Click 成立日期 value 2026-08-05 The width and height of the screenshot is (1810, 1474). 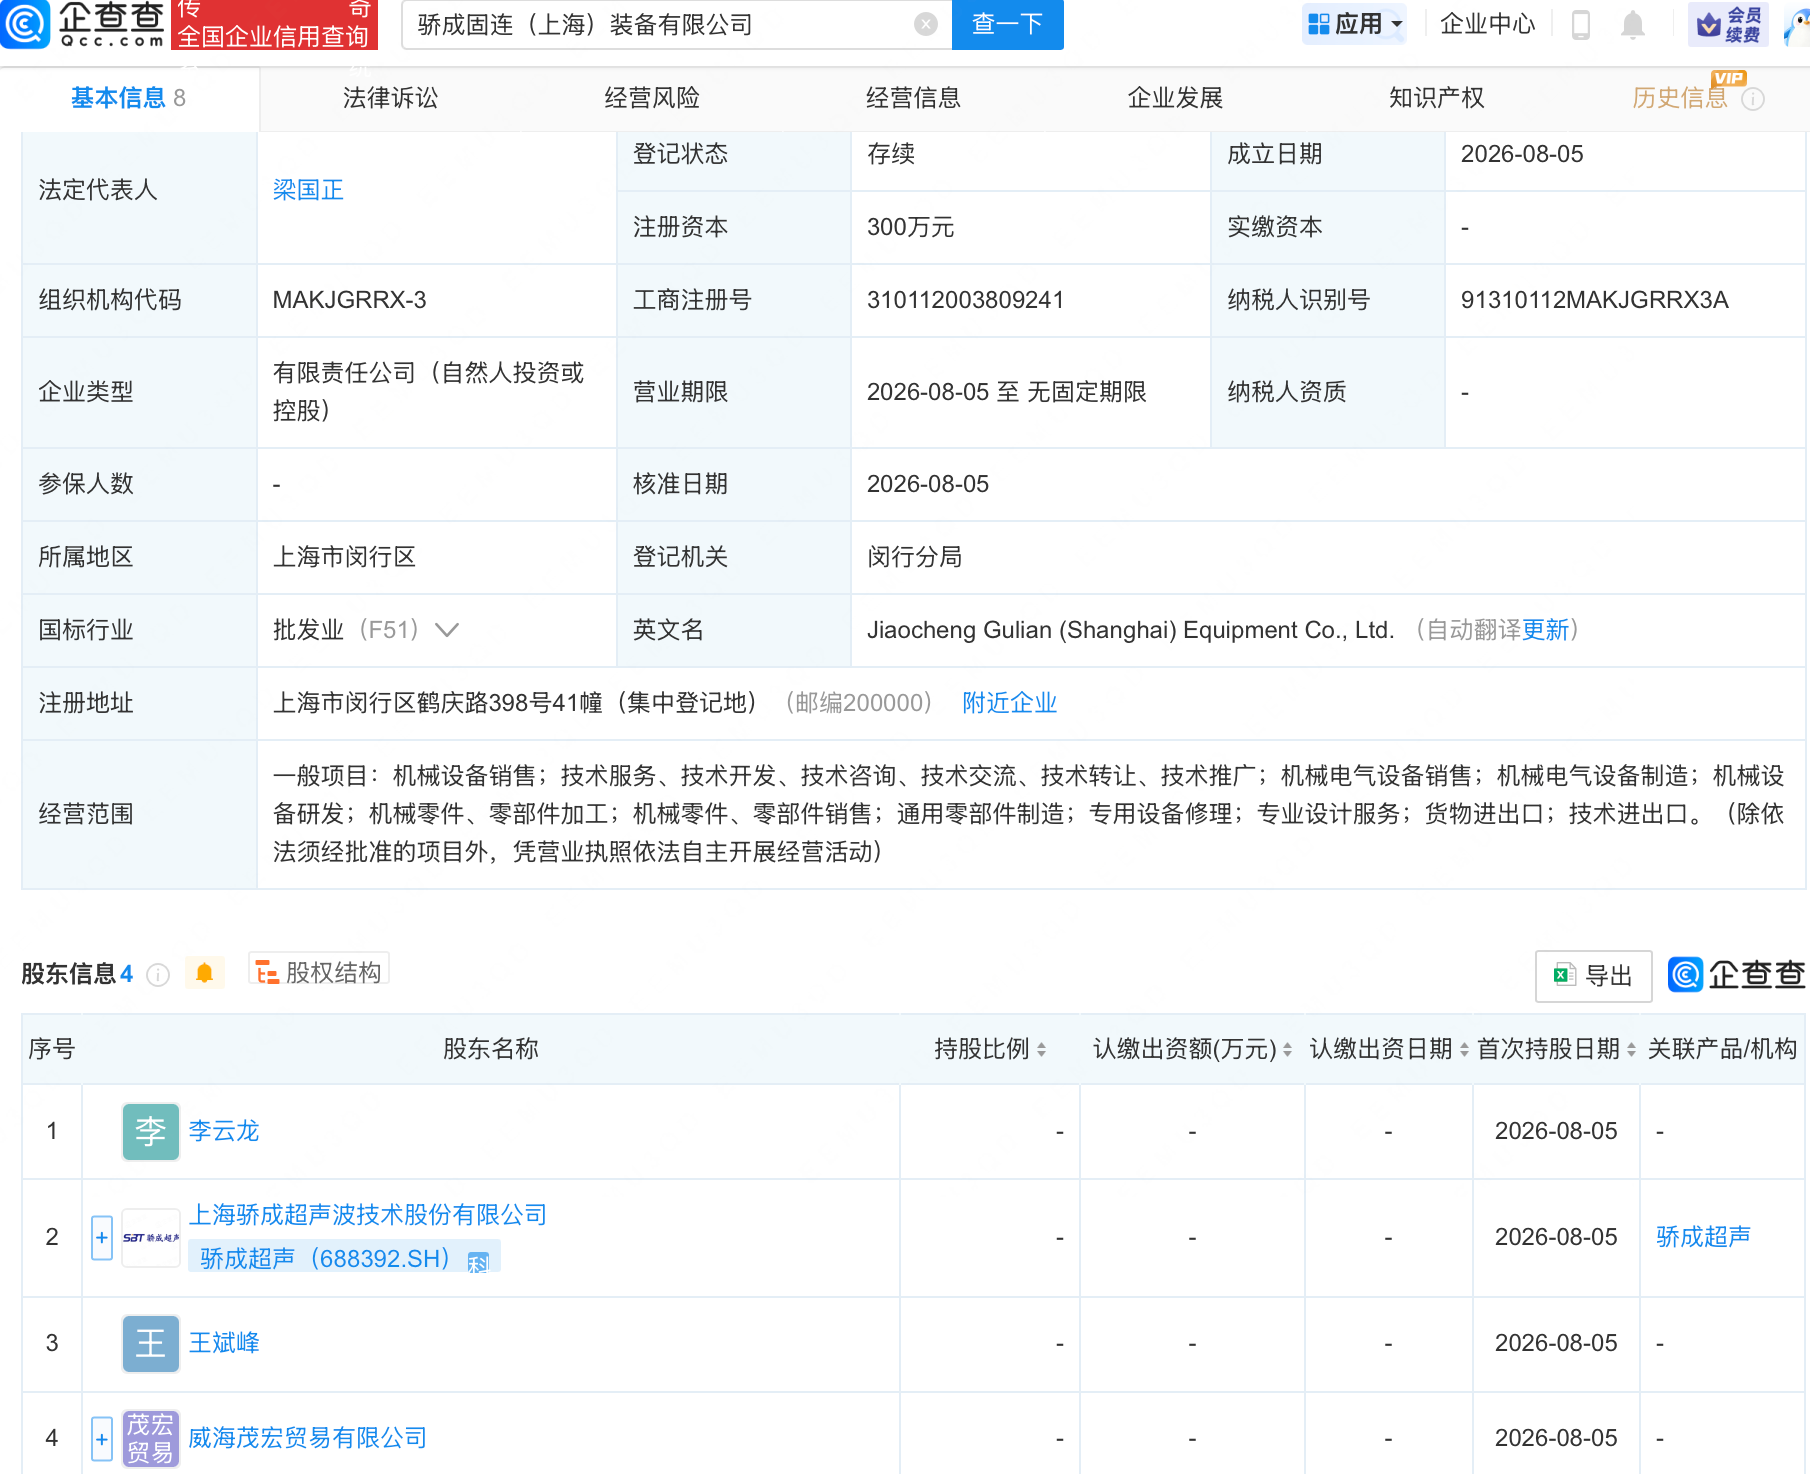pos(1522,154)
